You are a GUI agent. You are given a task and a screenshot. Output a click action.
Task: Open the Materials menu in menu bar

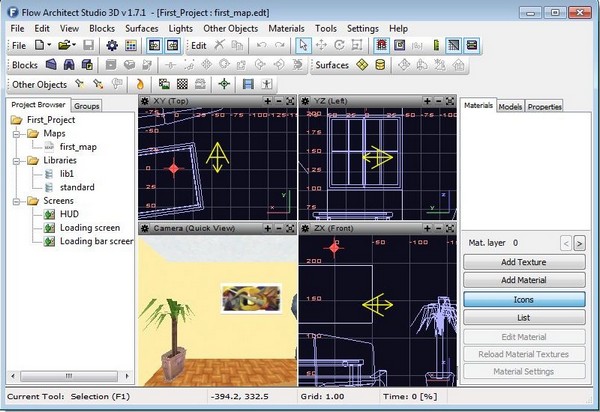point(286,28)
